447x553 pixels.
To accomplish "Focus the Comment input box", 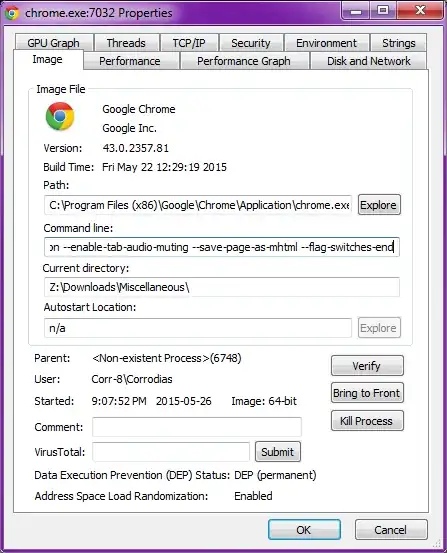I will [197, 427].
